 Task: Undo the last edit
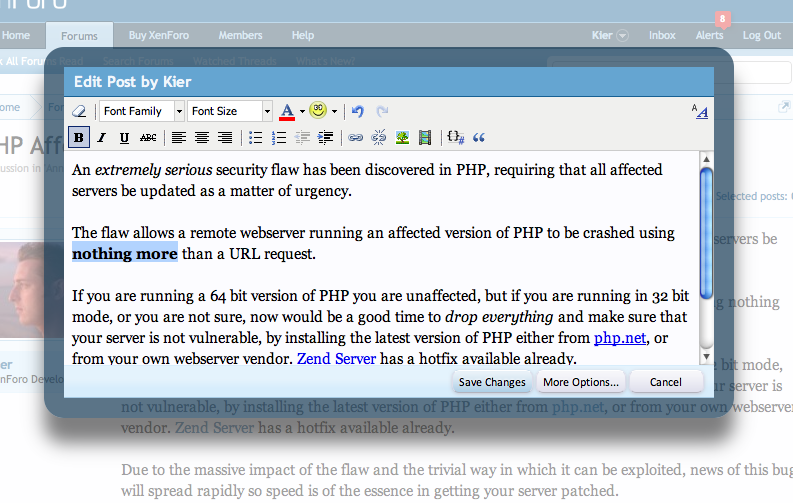coord(358,111)
